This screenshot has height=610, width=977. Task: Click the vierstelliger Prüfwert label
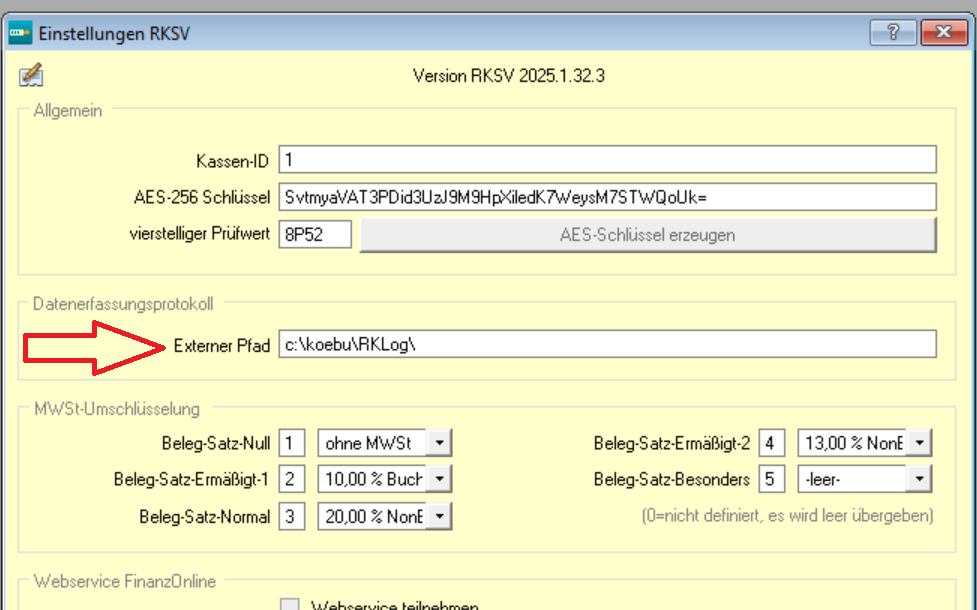pos(200,234)
